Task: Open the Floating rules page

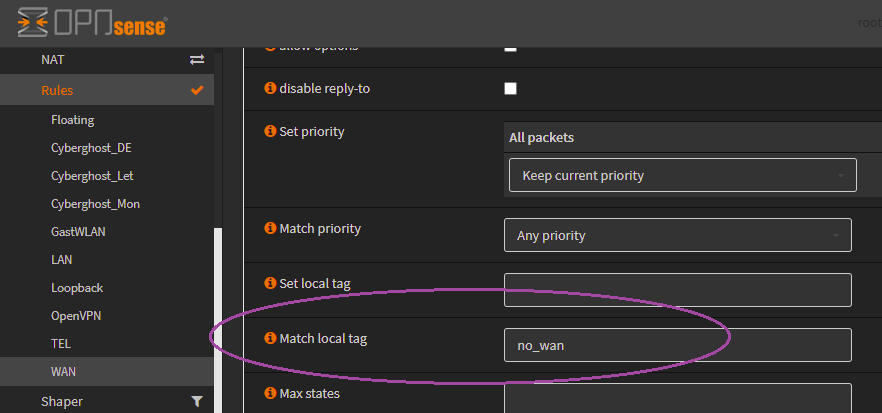Action: point(73,120)
